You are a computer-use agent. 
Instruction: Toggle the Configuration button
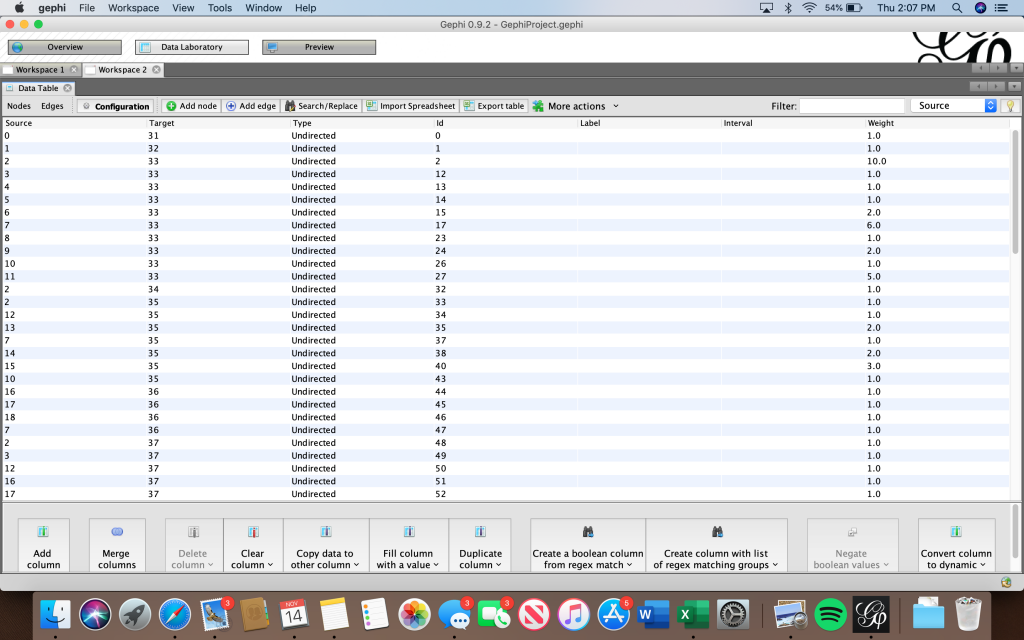coord(115,106)
